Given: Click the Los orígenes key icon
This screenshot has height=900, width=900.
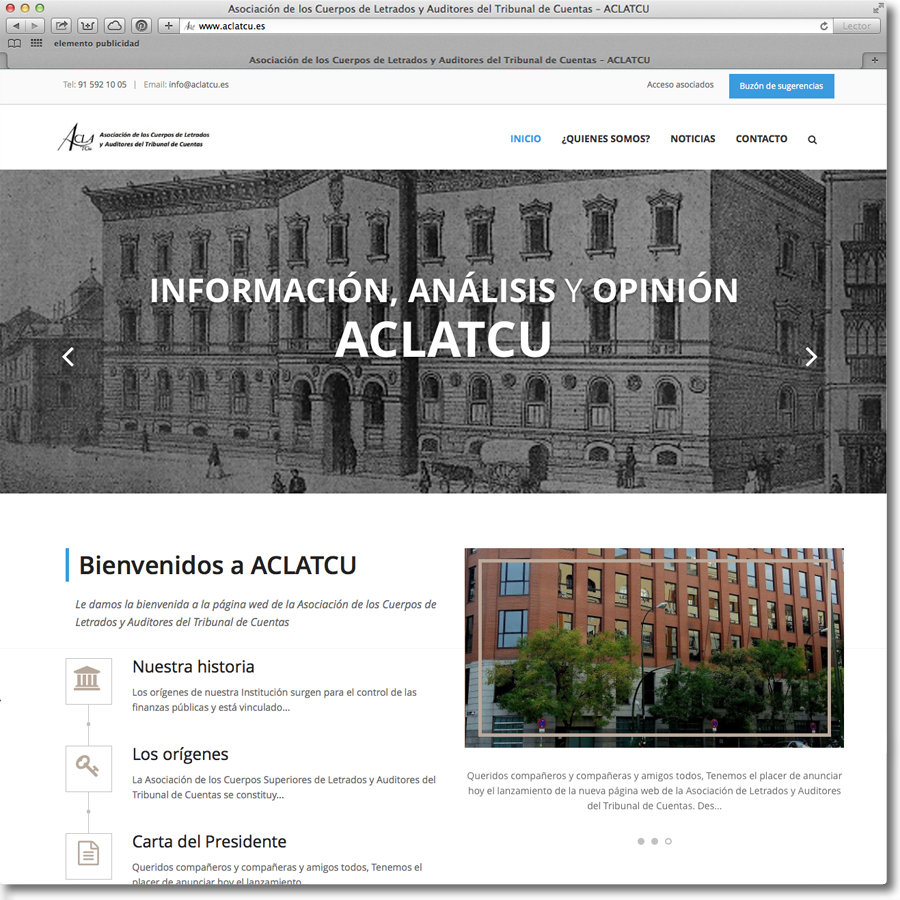Looking at the screenshot, I should tap(88, 768).
